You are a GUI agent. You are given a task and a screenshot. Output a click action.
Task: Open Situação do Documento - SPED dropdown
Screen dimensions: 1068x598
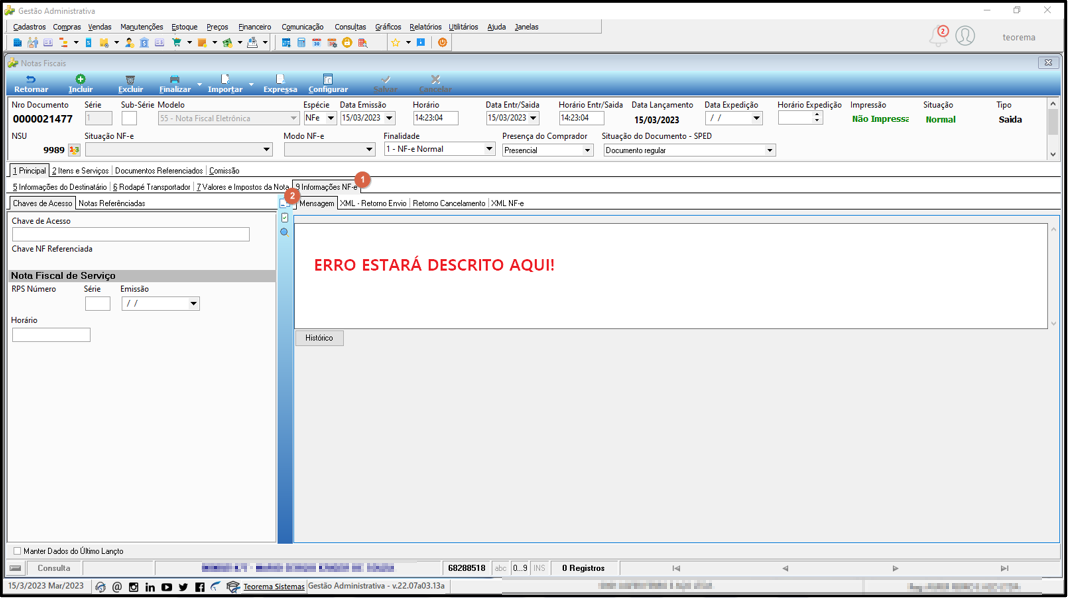770,150
